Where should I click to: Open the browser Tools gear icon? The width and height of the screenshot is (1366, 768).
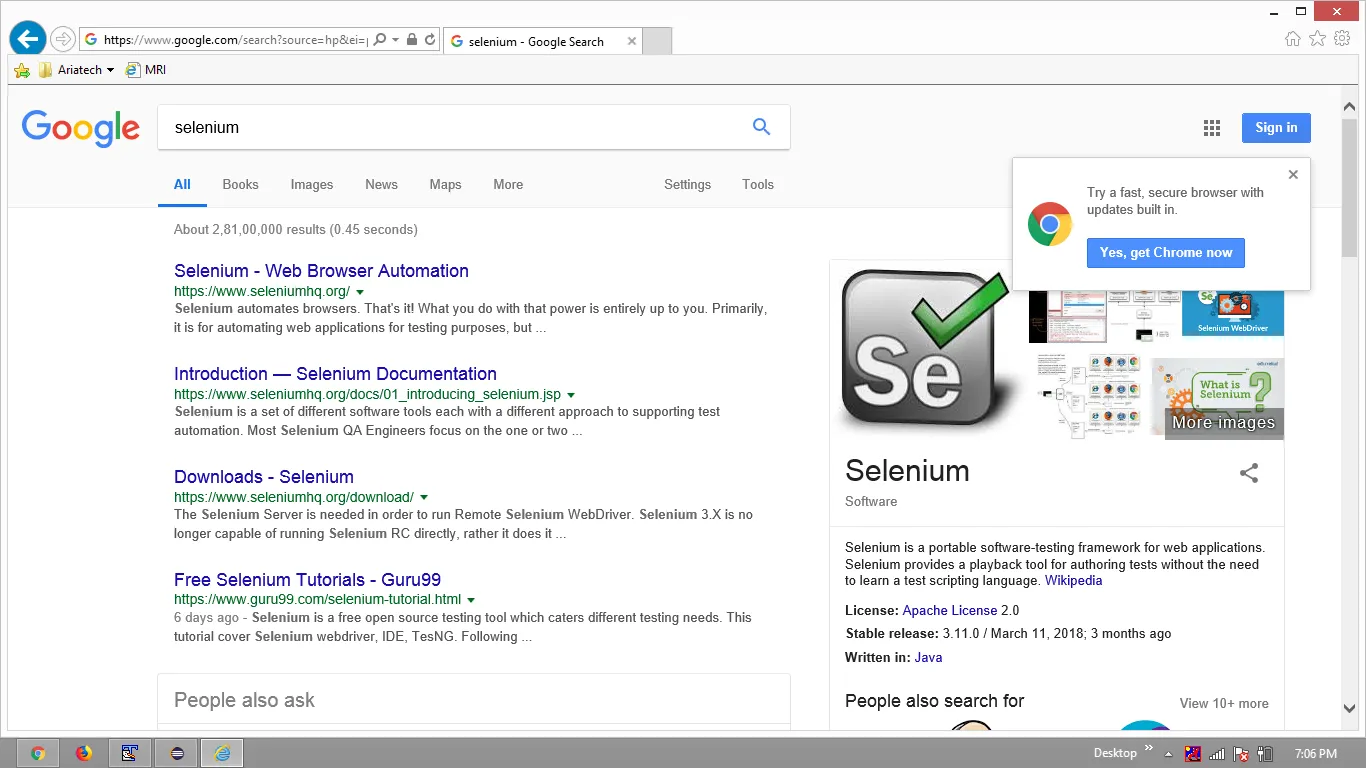pyautogui.click(x=1342, y=39)
